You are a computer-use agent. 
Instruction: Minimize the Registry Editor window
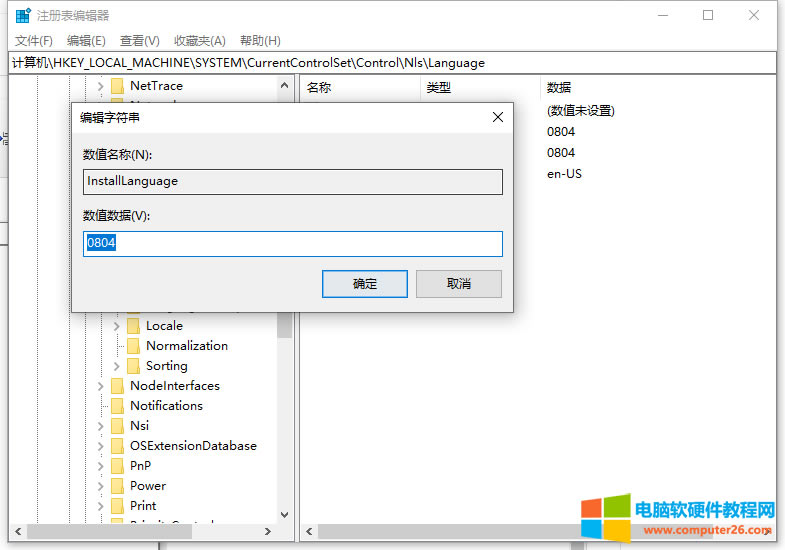663,16
